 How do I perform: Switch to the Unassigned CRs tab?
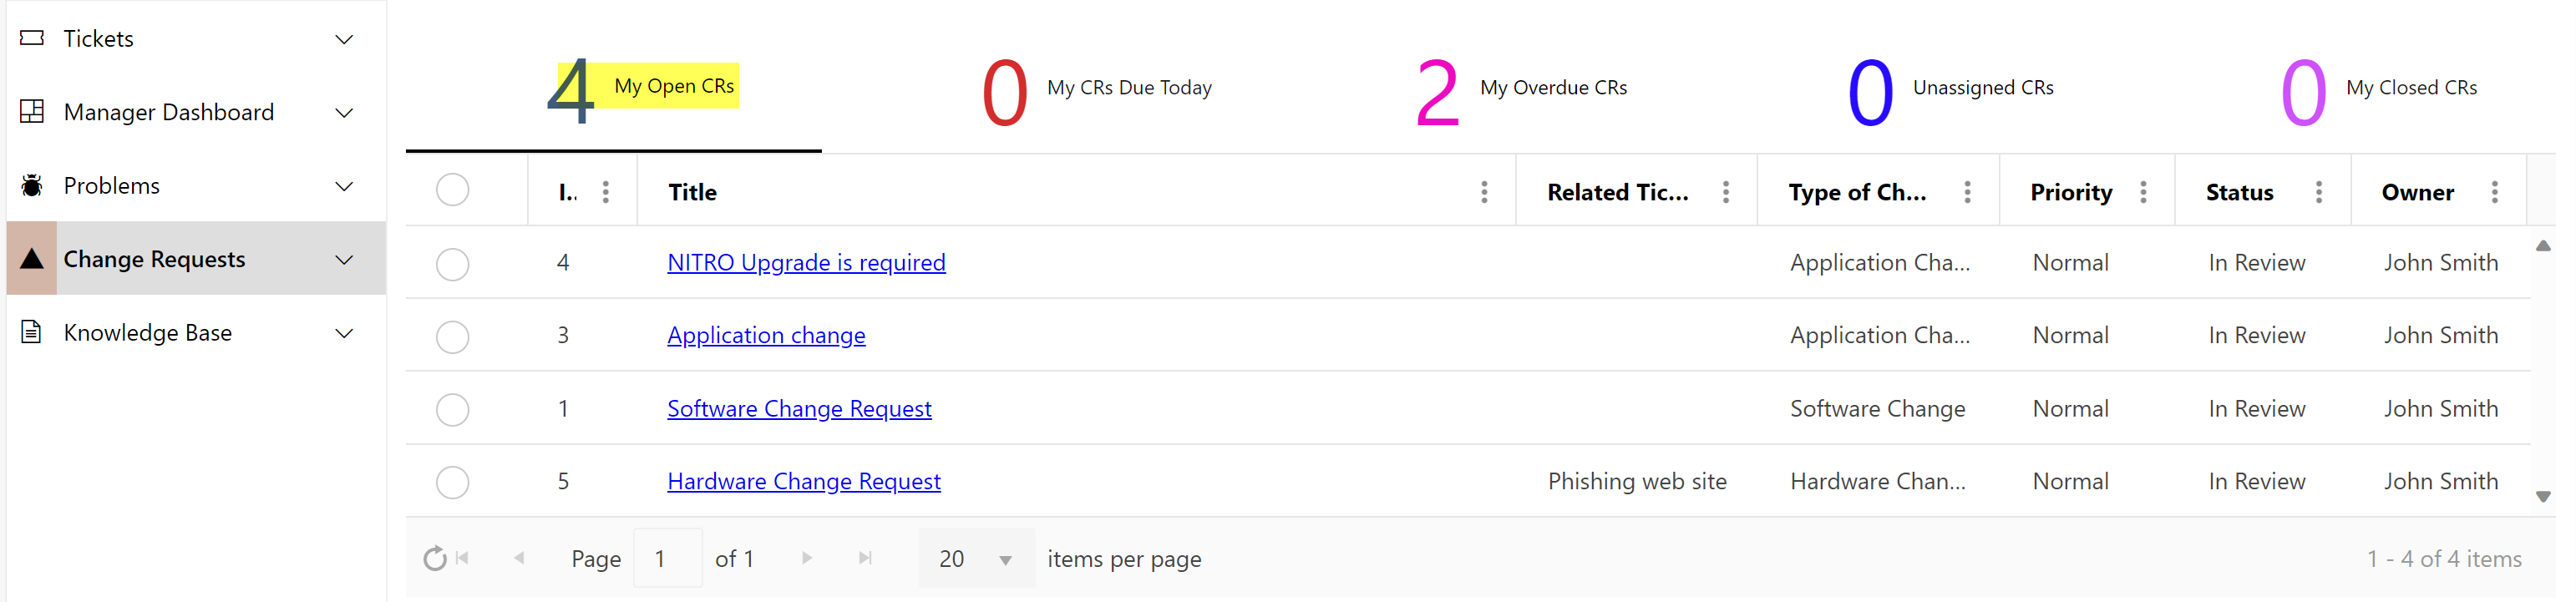[x=1950, y=89]
